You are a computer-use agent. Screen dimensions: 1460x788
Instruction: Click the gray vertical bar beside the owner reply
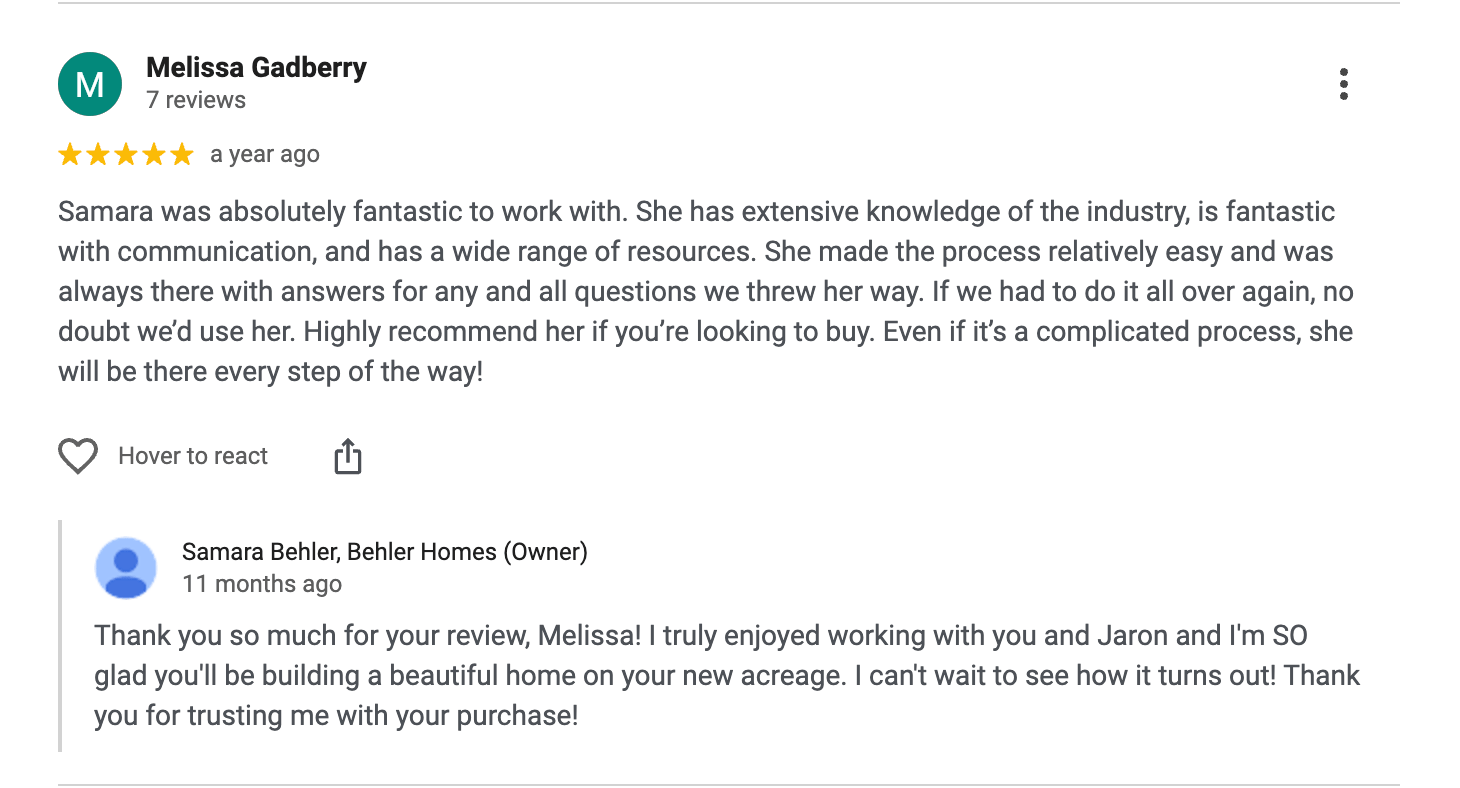[x=61, y=636]
